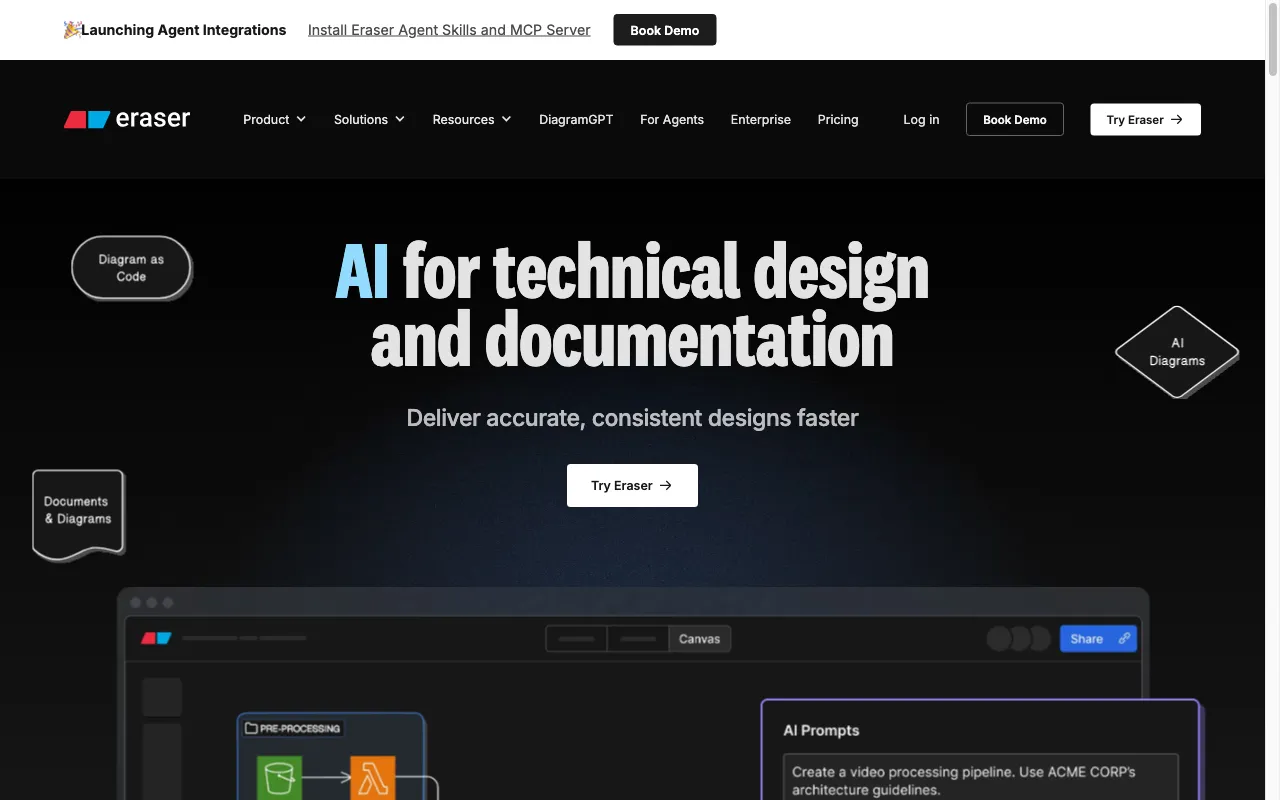Click the Diagram as Code badge

tap(131, 268)
